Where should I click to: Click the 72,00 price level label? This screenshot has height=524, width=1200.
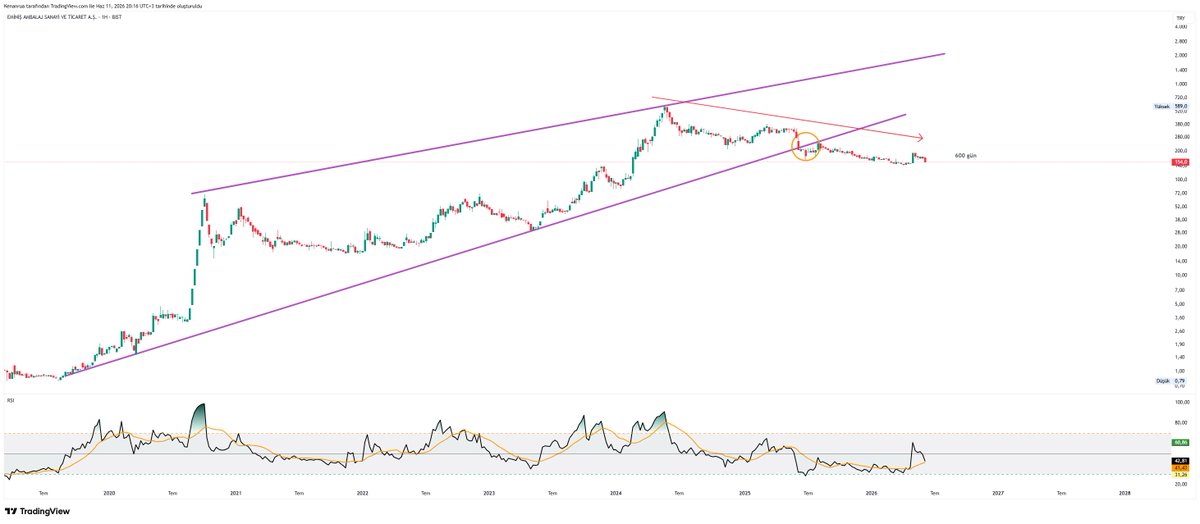tap(1180, 192)
